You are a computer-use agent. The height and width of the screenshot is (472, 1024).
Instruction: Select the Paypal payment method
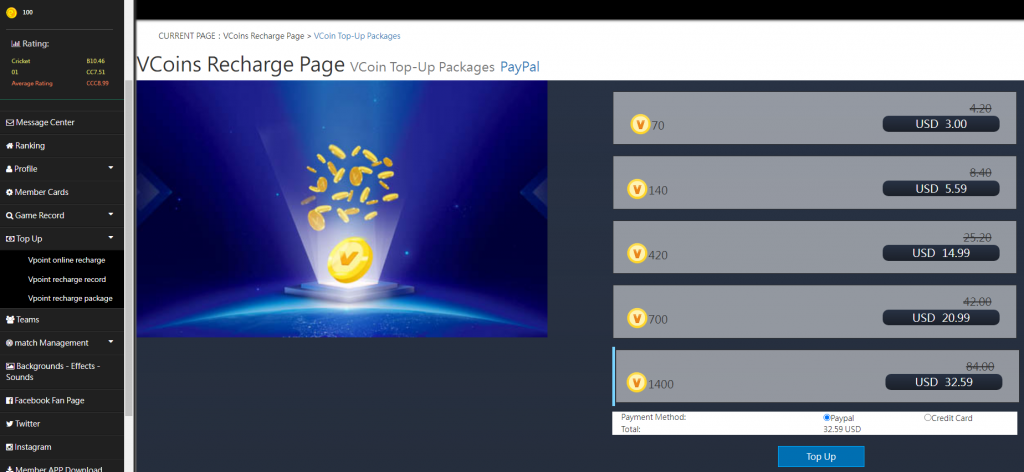[x=827, y=417]
